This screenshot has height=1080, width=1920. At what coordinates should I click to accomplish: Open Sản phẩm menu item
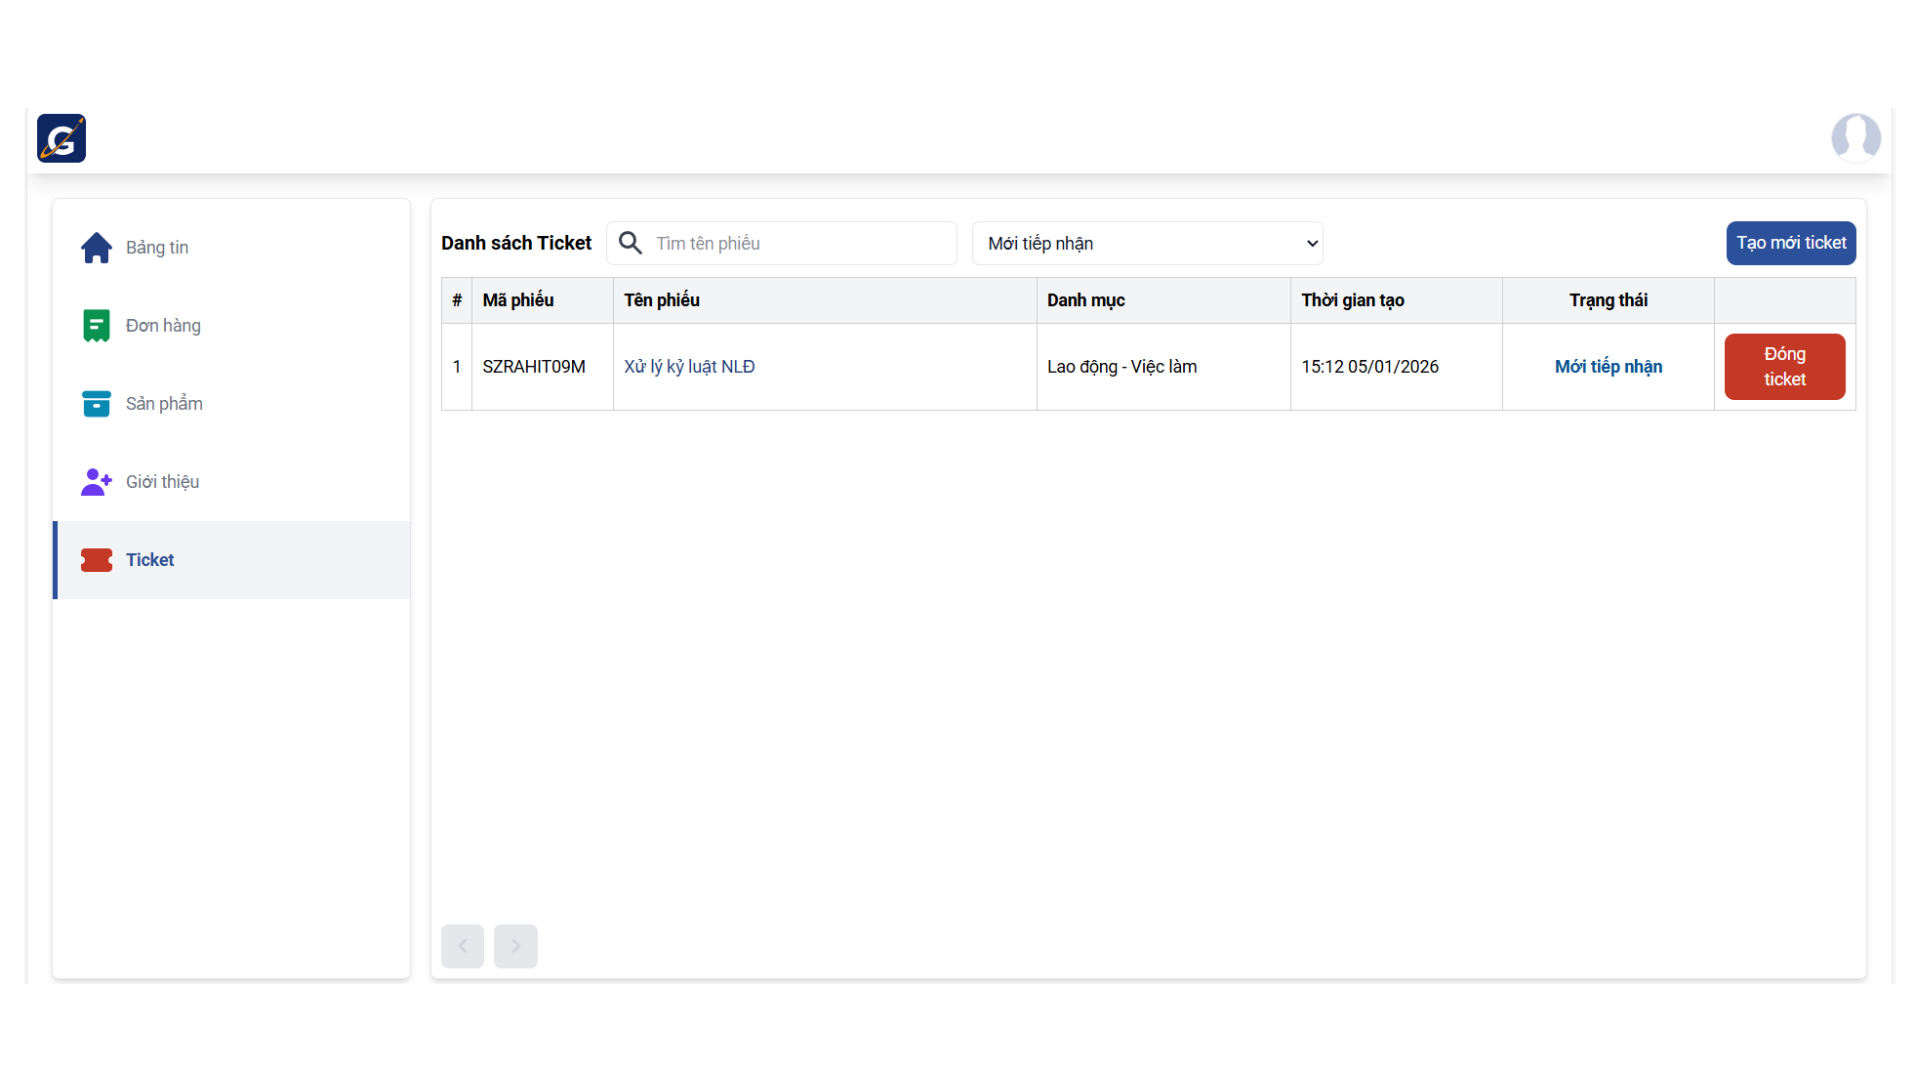[x=164, y=403]
